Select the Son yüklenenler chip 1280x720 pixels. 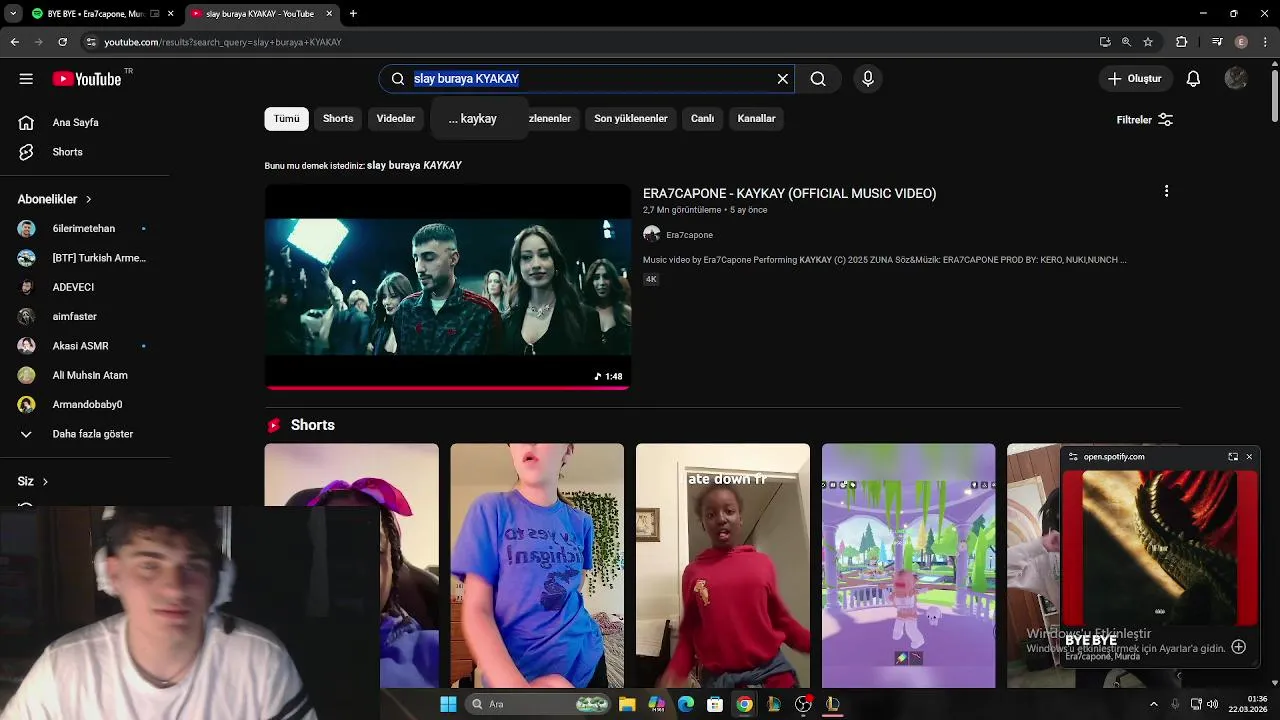tap(631, 118)
